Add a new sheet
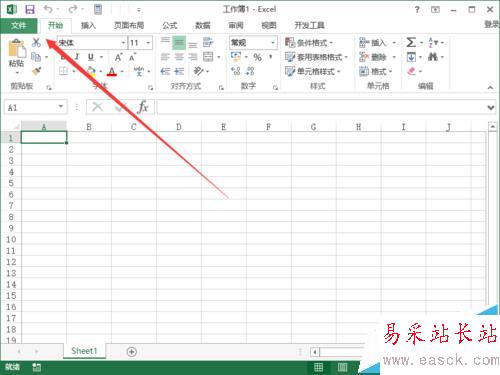This screenshot has height=375, width=500. (132, 351)
